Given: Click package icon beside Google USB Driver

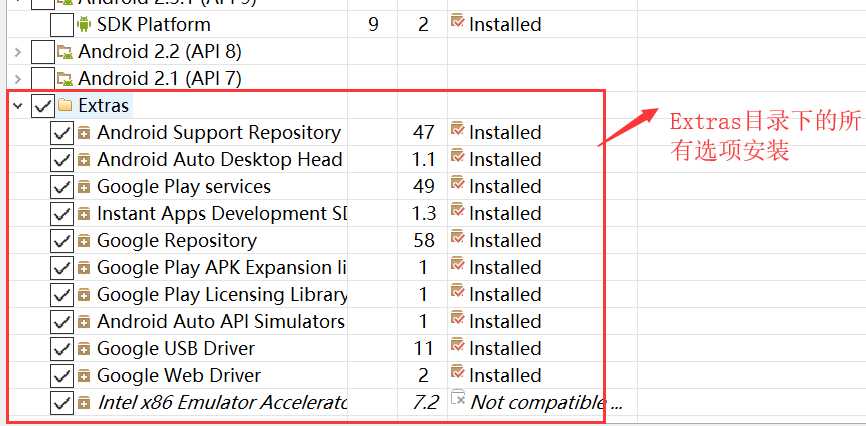Looking at the screenshot, I should pyautogui.click(x=84, y=349).
